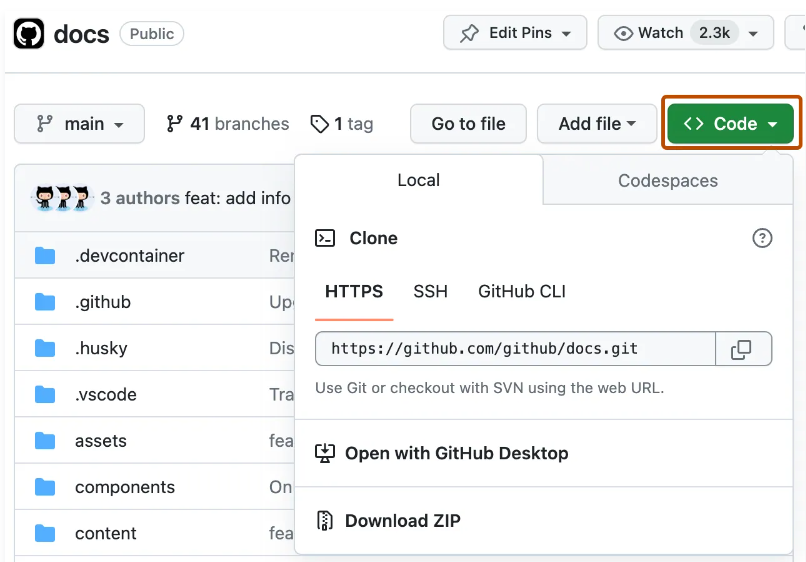Open the main branch selector dropdown
Screen dimensions: 806x562
pos(79,123)
